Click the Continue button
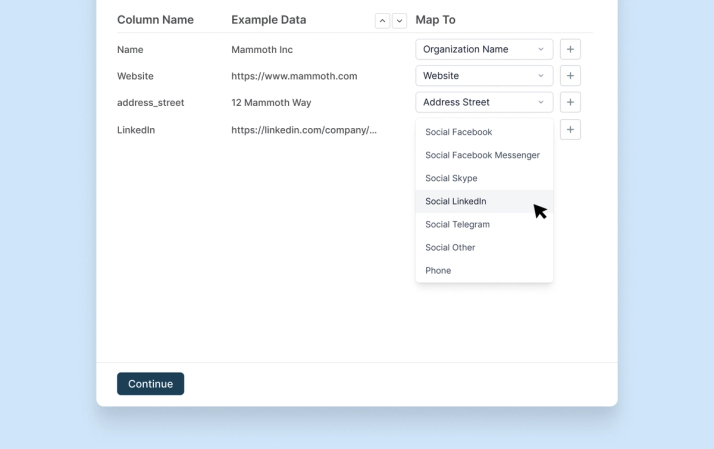This screenshot has height=449, width=714. coord(150,384)
